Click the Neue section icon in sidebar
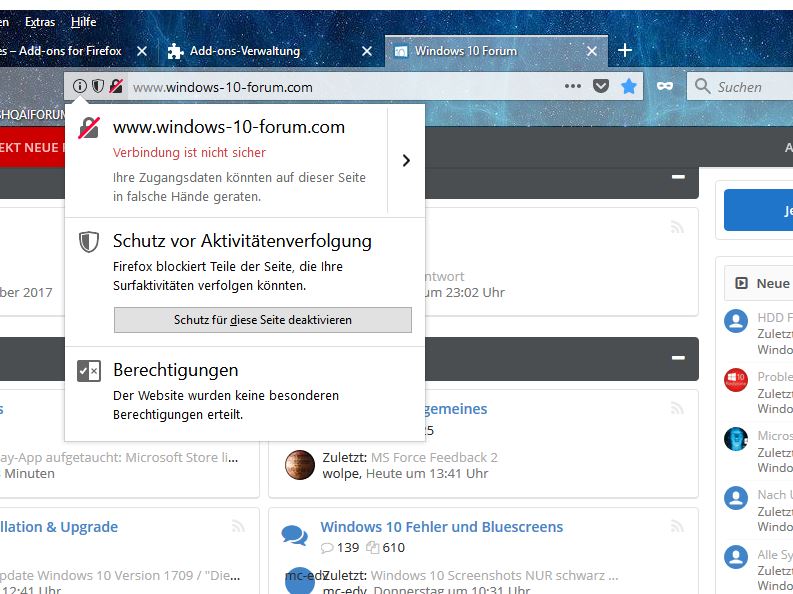Image resolution: width=793 pixels, height=594 pixels. pyautogui.click(x=741, y=283)
